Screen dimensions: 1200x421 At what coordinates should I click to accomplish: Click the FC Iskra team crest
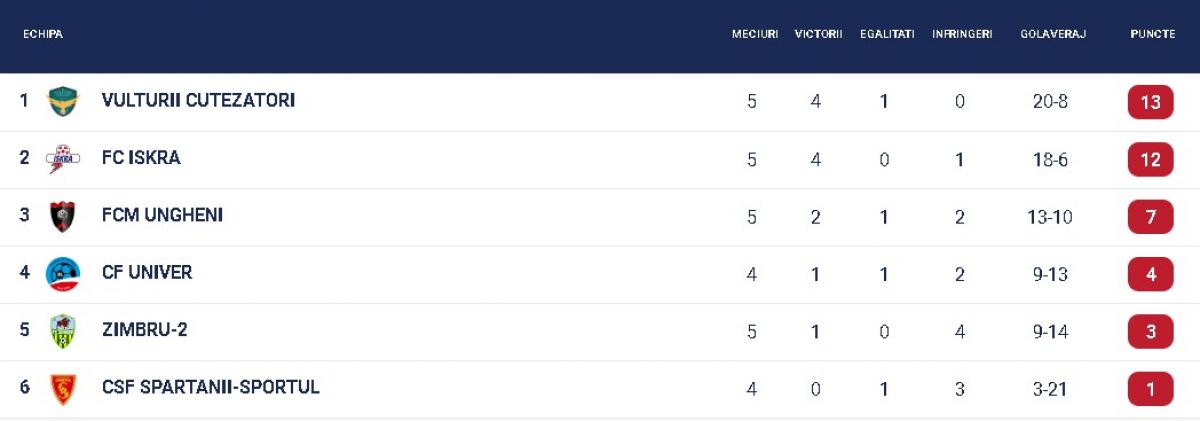(63, 158)
